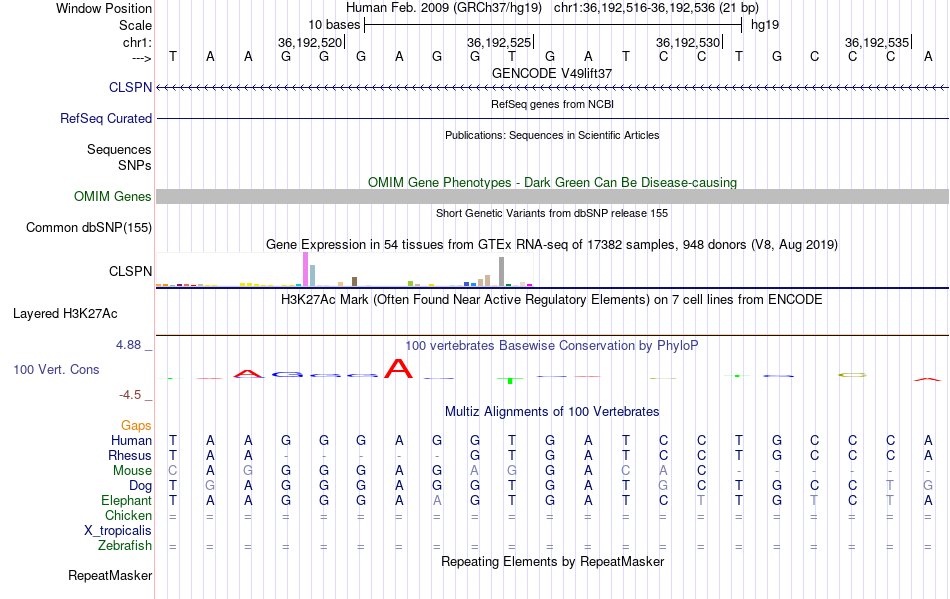Screen dimensions: 950x599
Task: Click the GTEx Gene Expression in 54 tissues title
Action: coord(552,245)
